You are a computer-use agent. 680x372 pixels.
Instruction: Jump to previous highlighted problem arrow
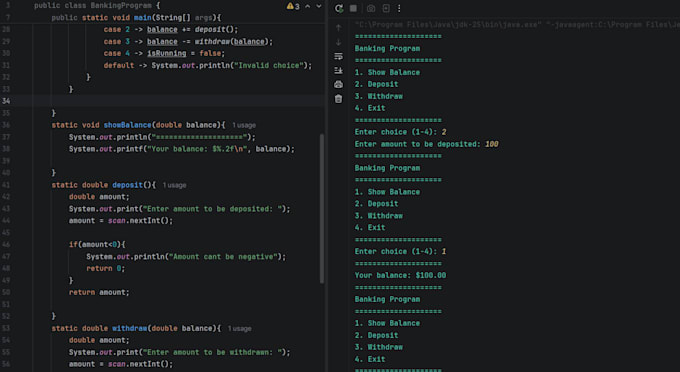307,6
